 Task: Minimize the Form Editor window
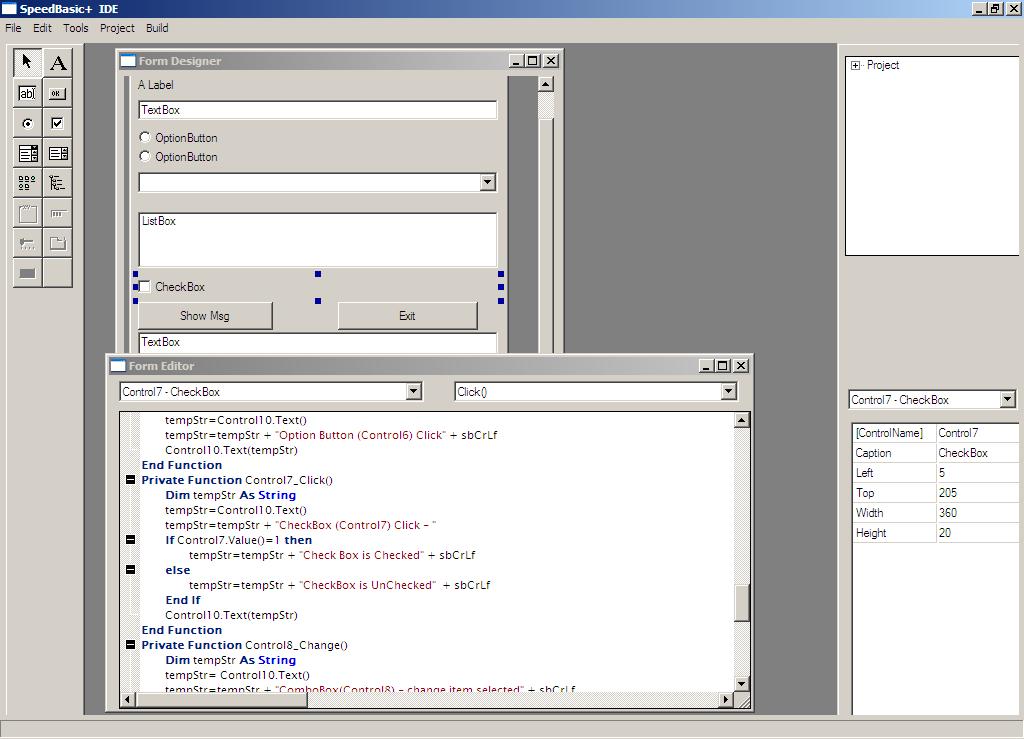pos(706,366)
